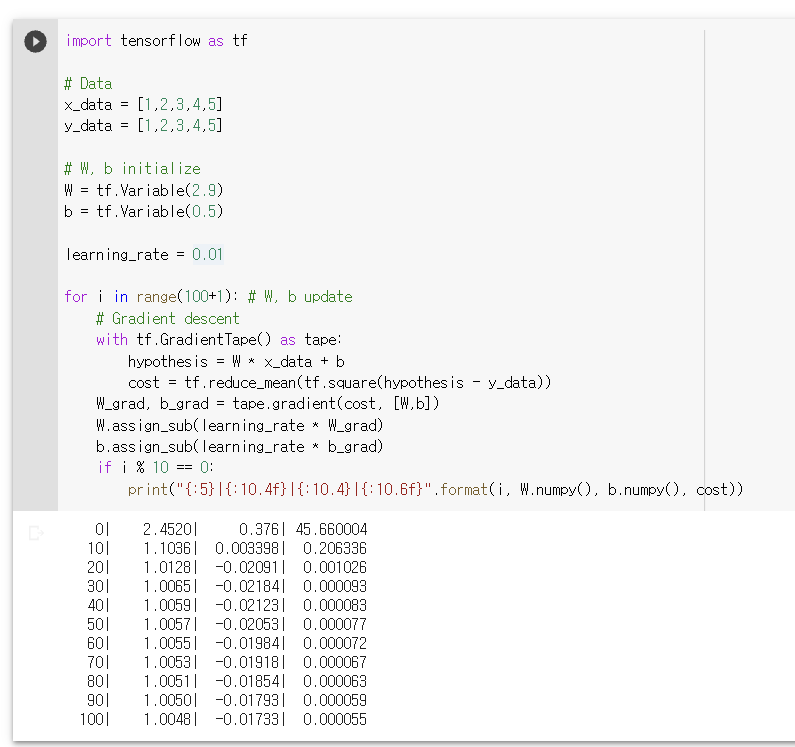Click output row for step 20 with cost 0.001026
Image resolution: width=795 pixels, height=747 pixels.
coord(227,567)
